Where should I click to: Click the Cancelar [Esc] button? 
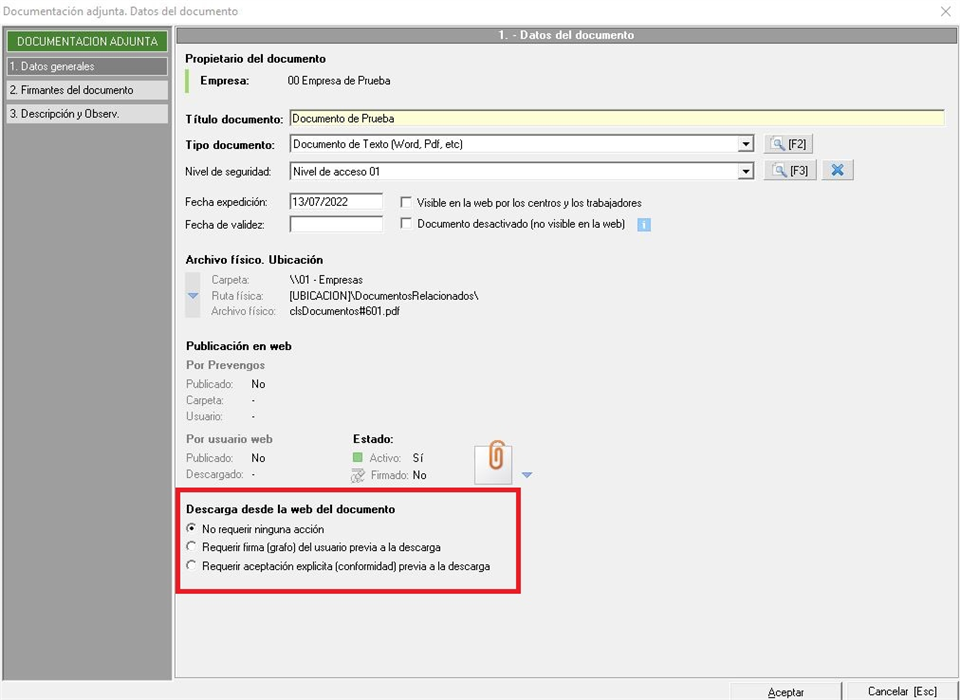point(901,691)
